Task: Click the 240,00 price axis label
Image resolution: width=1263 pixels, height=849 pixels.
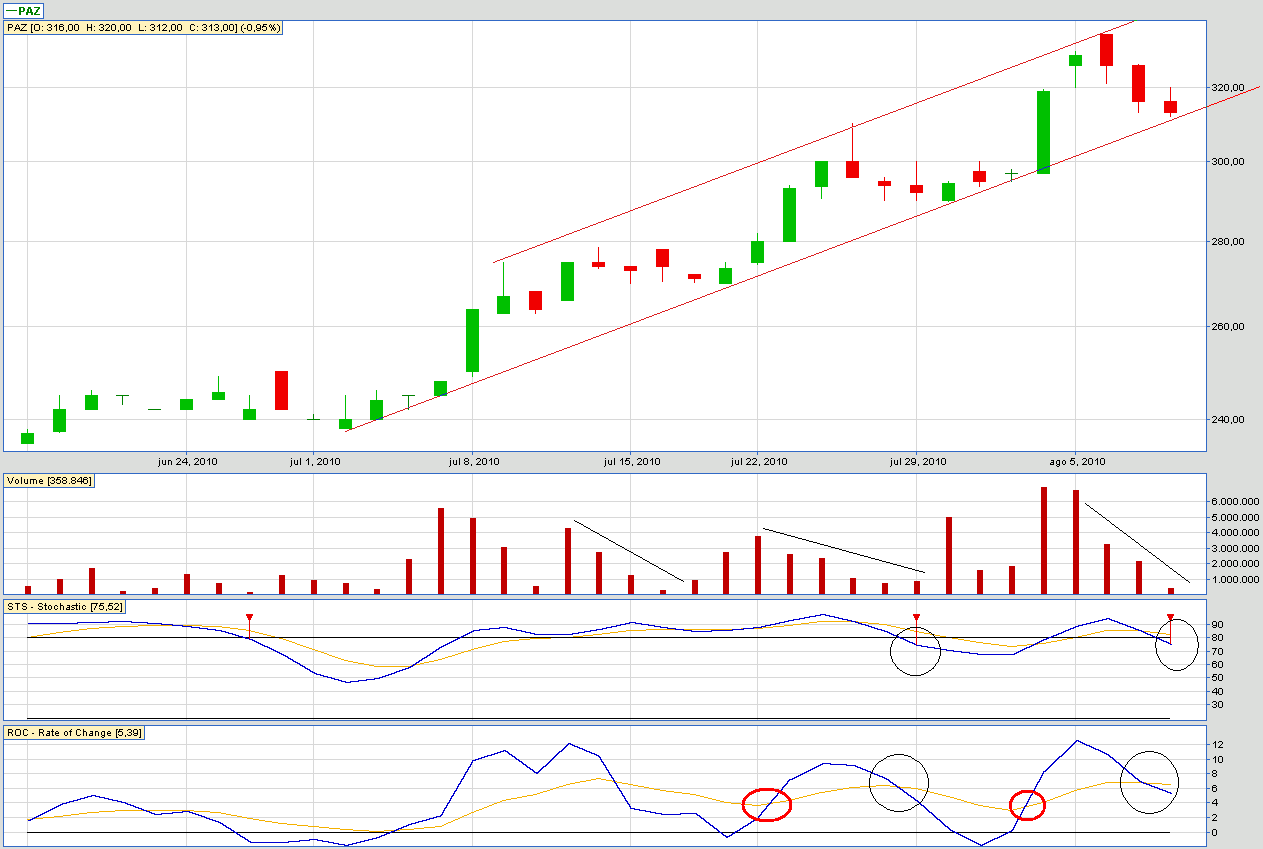Action: 1227,419
